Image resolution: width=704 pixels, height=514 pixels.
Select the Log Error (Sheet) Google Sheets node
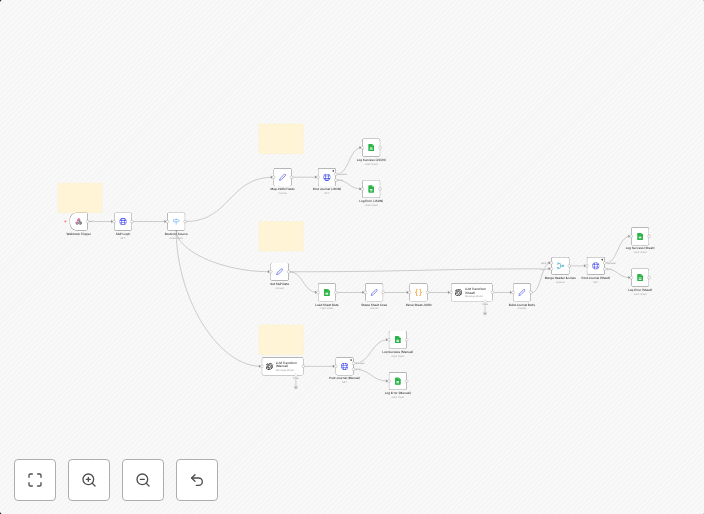[640, 278]
